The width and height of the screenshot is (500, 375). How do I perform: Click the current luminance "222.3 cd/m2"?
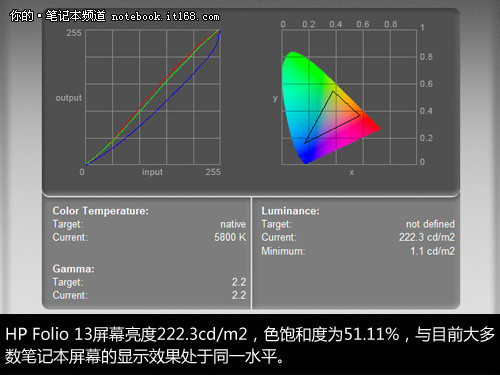pos(427,237)
